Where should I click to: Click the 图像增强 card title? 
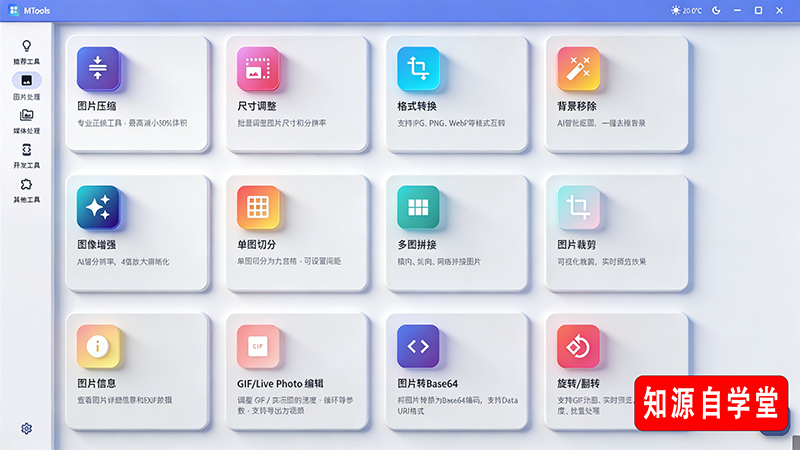(96, 245)
